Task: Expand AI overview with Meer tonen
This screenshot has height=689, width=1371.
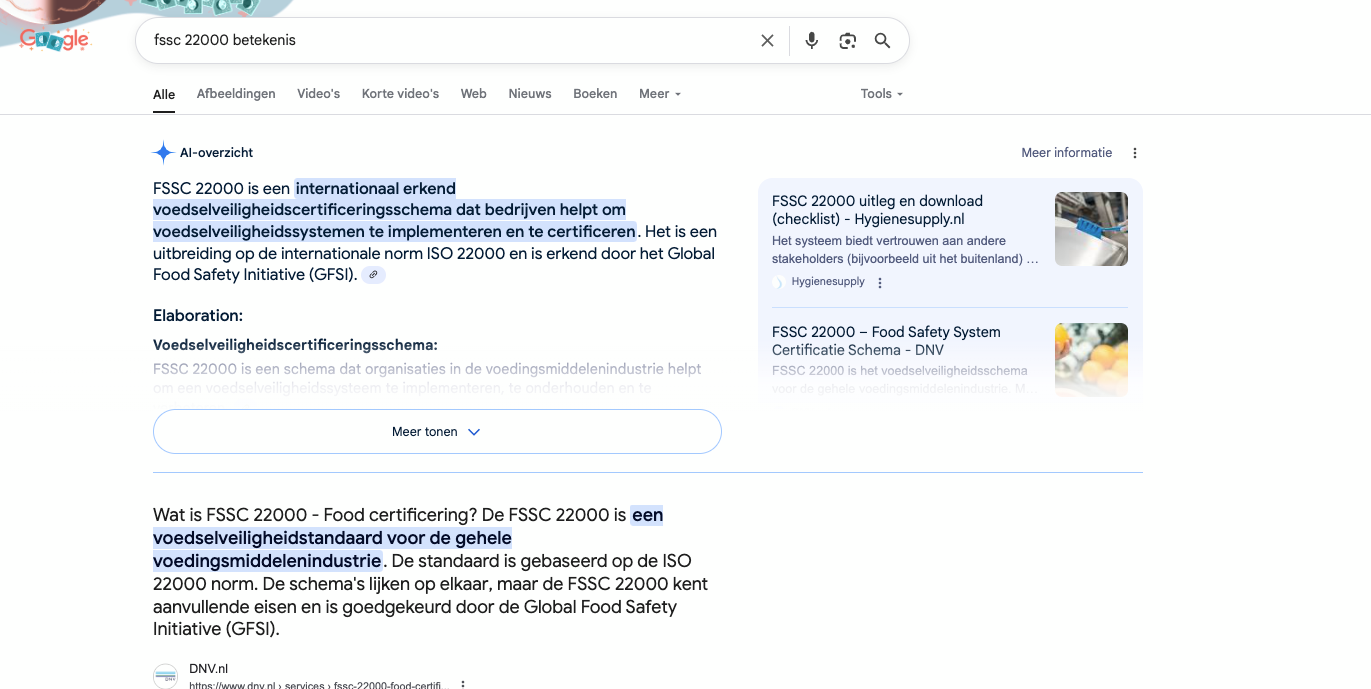Action: [x=437, y=432]
